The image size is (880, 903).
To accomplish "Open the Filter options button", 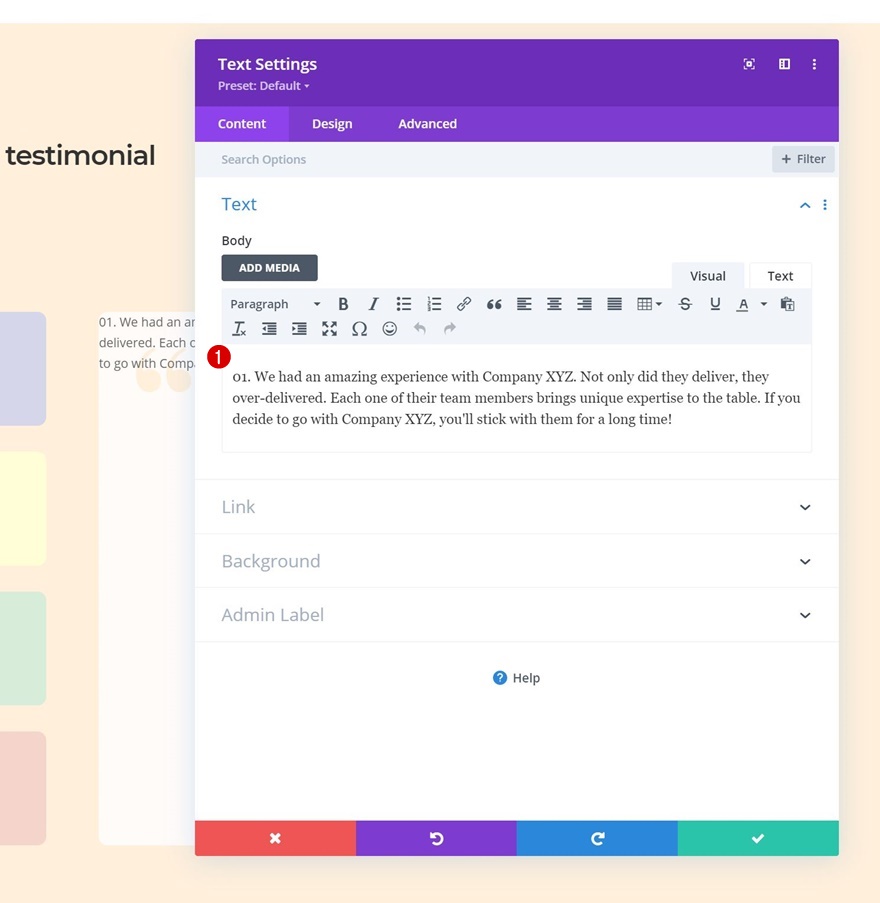I will pos(803,159).
